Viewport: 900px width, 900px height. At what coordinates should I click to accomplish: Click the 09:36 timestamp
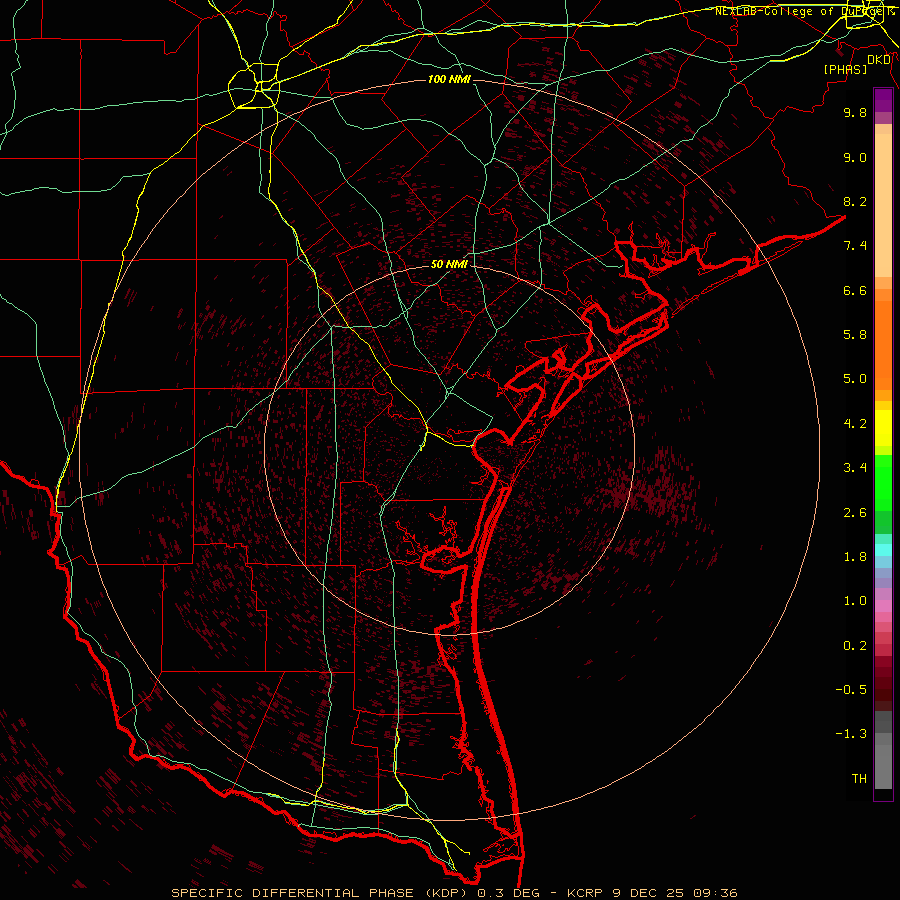[x=715, y=893]
